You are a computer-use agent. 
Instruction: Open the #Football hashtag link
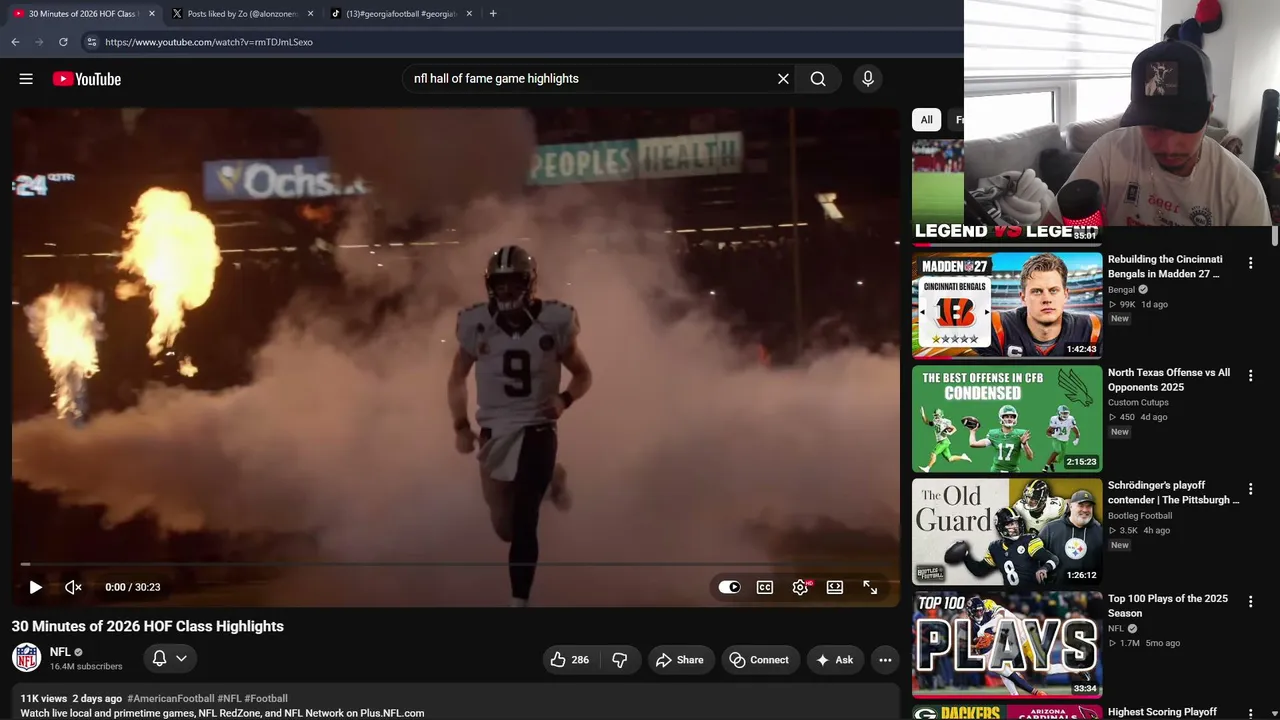pos(266,699)
